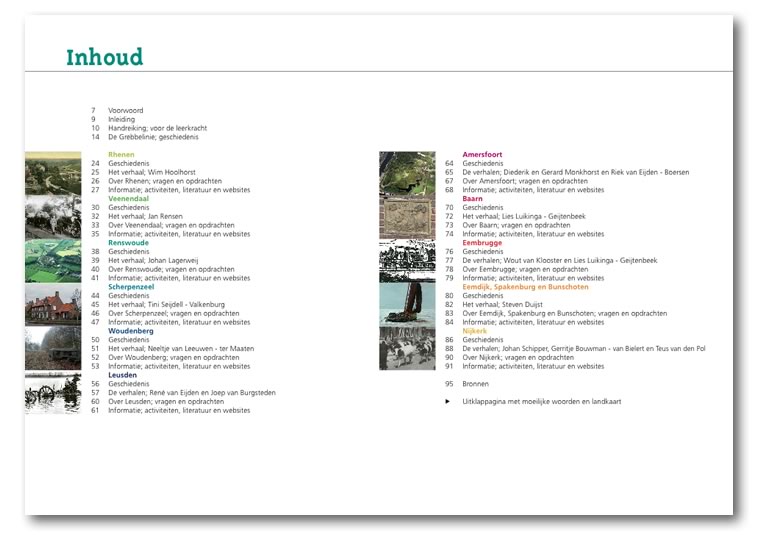
Task: Jump to Bronnen on page 95
Action: point(475,383)
